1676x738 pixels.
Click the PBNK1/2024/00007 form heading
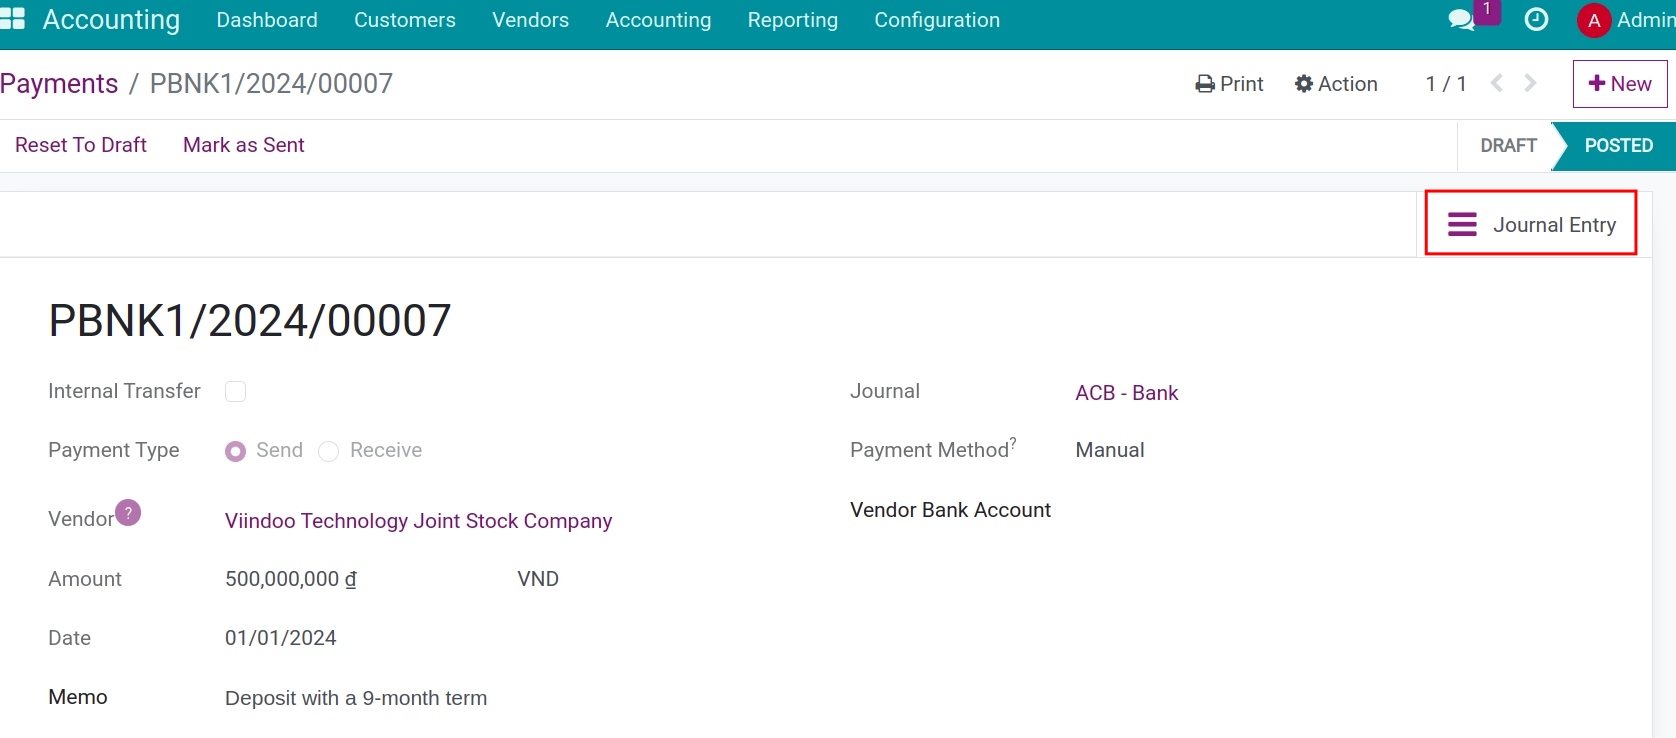pyautogui.click(x=250, y=321)
